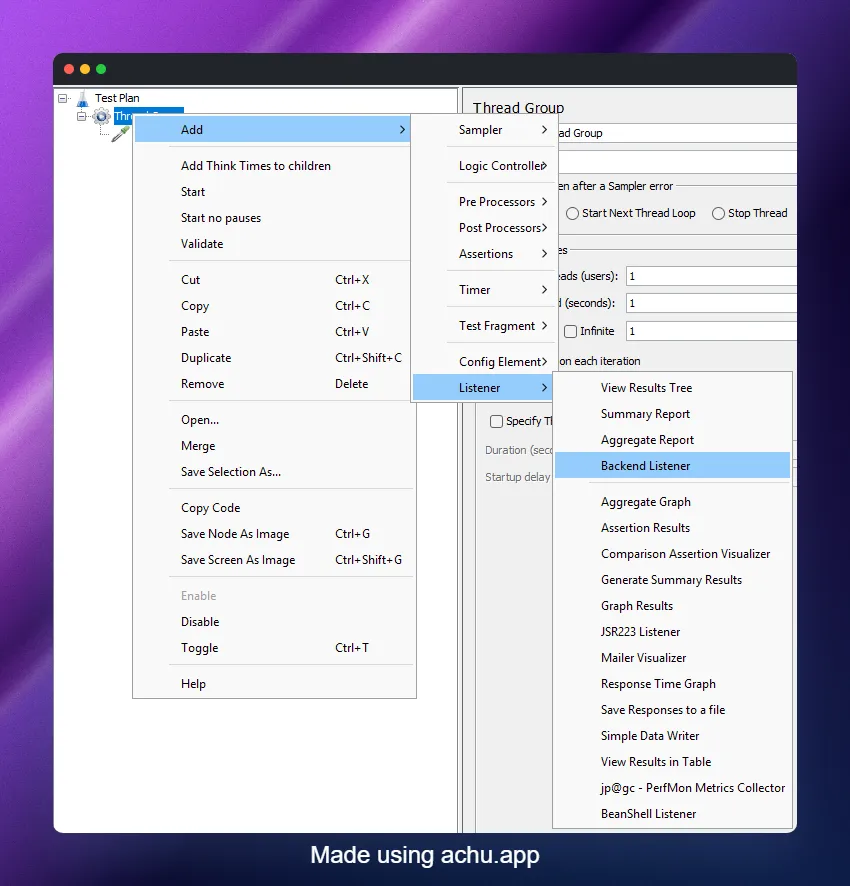
Task: Click the threads (users) number field
Action: pos(712,276)
